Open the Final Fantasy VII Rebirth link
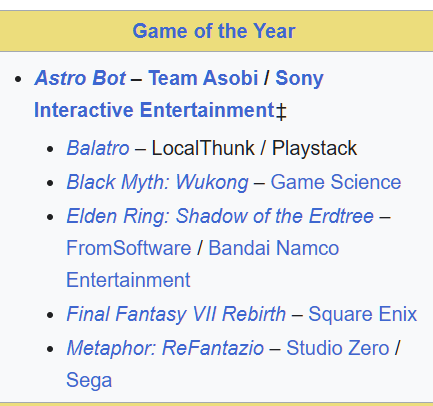Screen dimensions: 433x406 tap(176, 314)
